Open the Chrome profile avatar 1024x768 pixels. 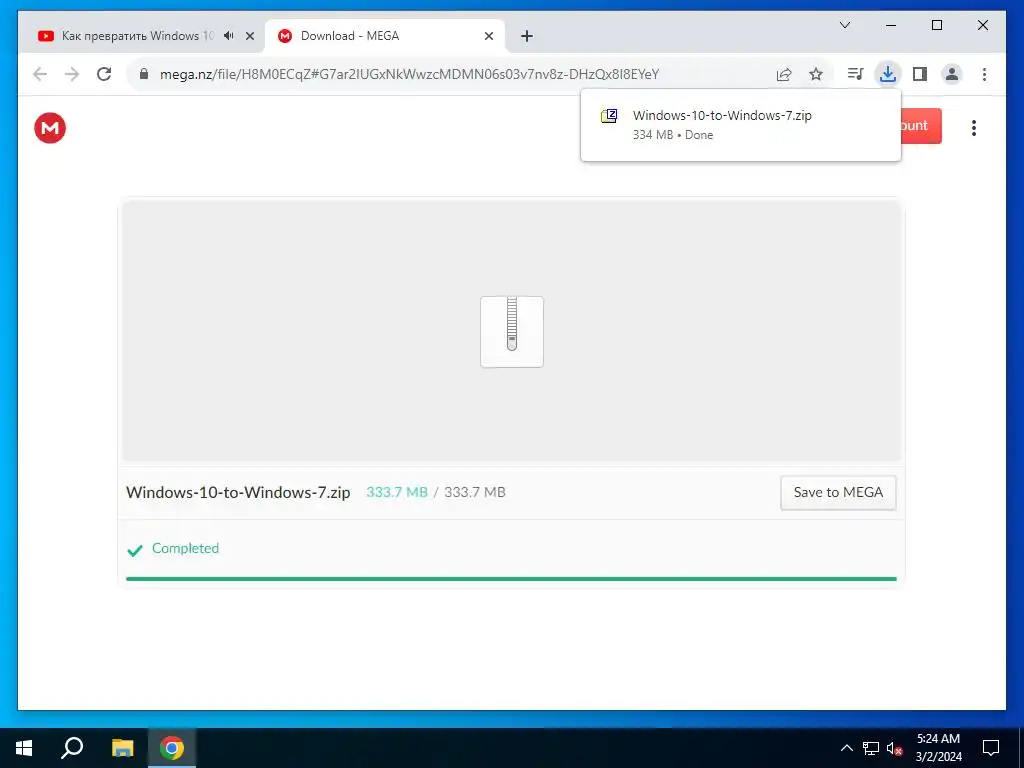(x=952, y=74)
